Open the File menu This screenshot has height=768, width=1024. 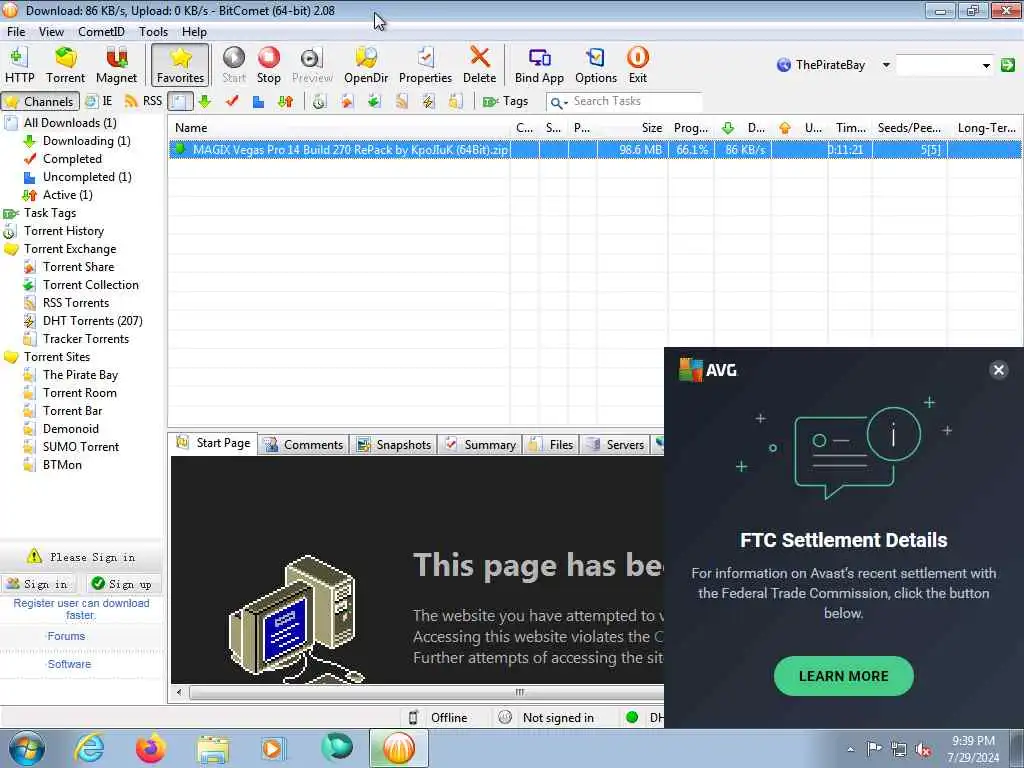[16, 31]
